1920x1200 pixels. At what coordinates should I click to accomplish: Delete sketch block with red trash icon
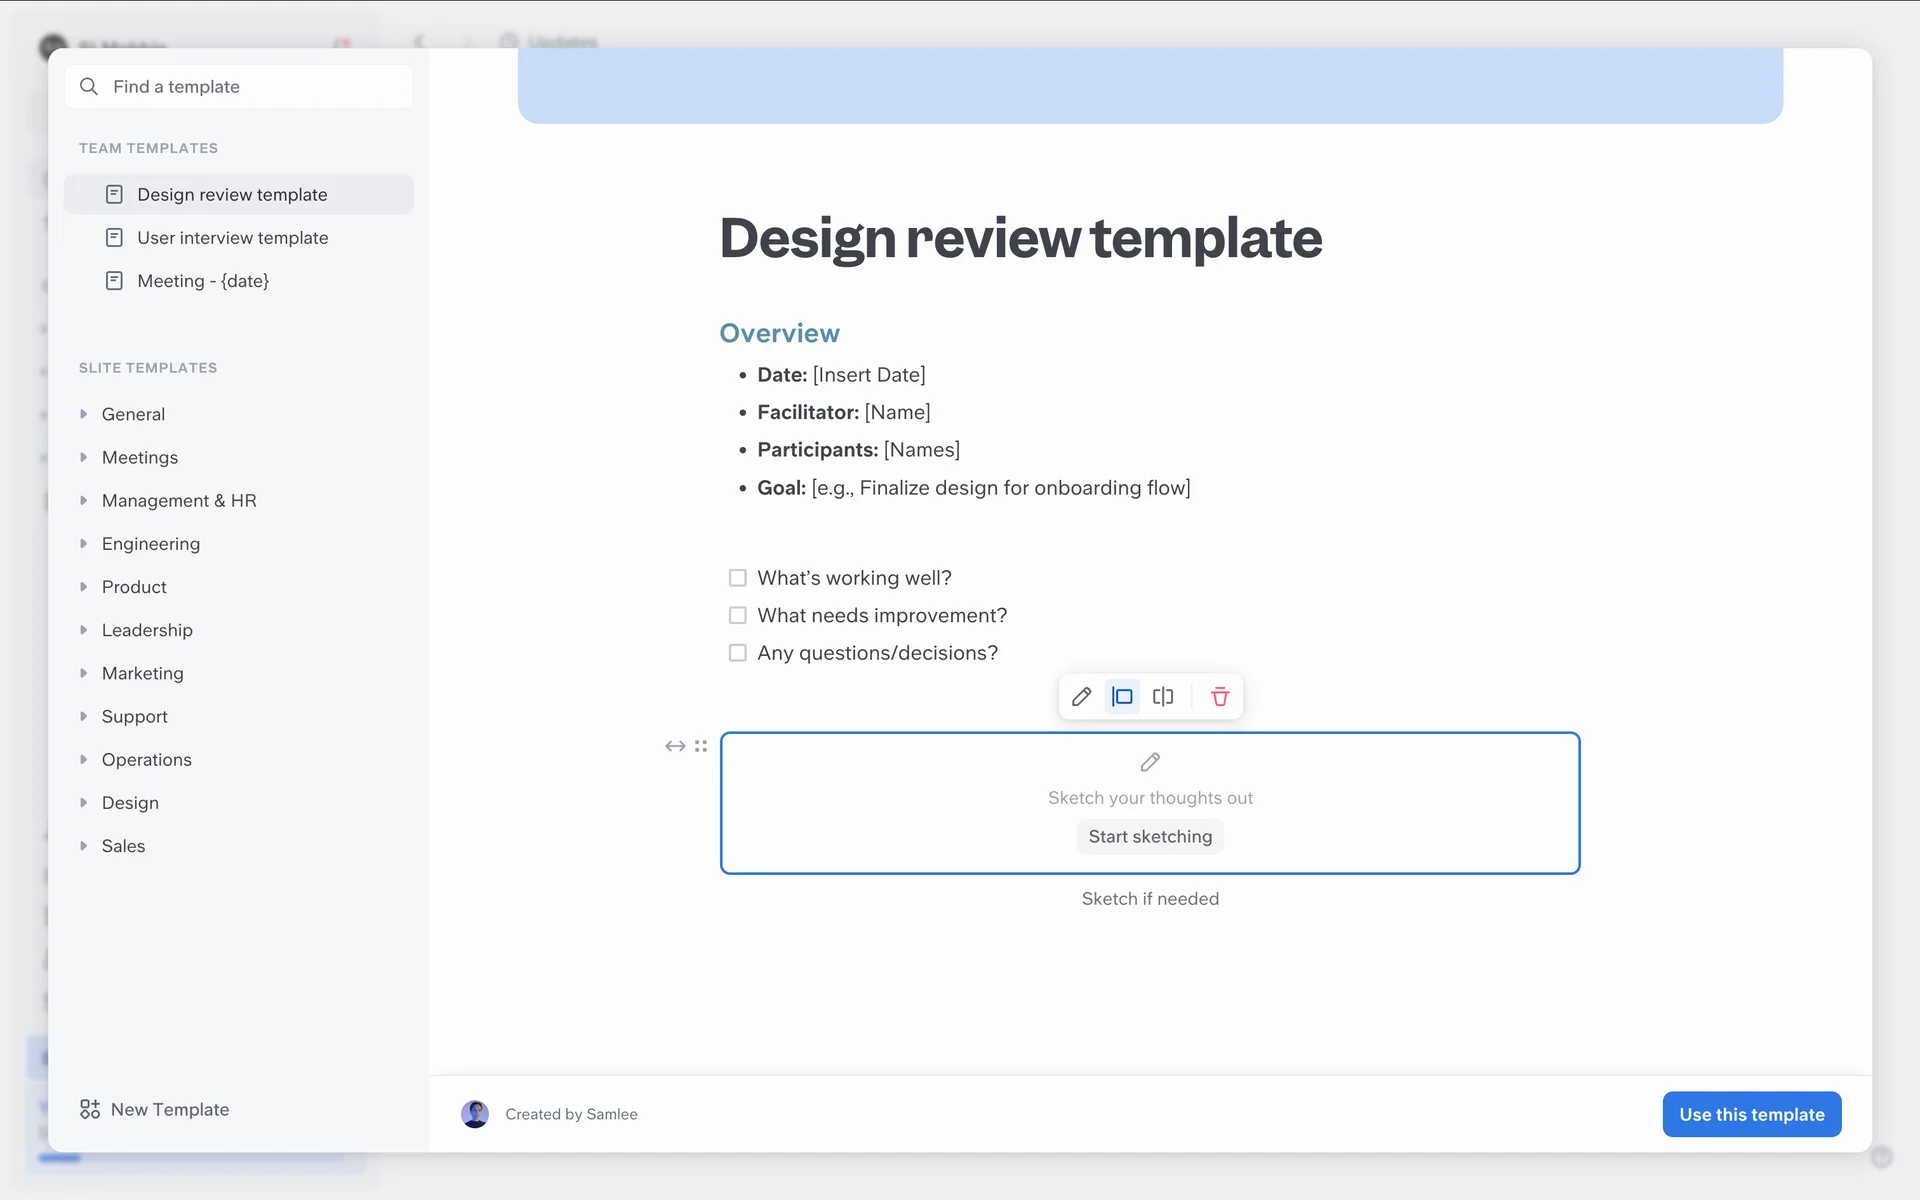(1220, 697)
